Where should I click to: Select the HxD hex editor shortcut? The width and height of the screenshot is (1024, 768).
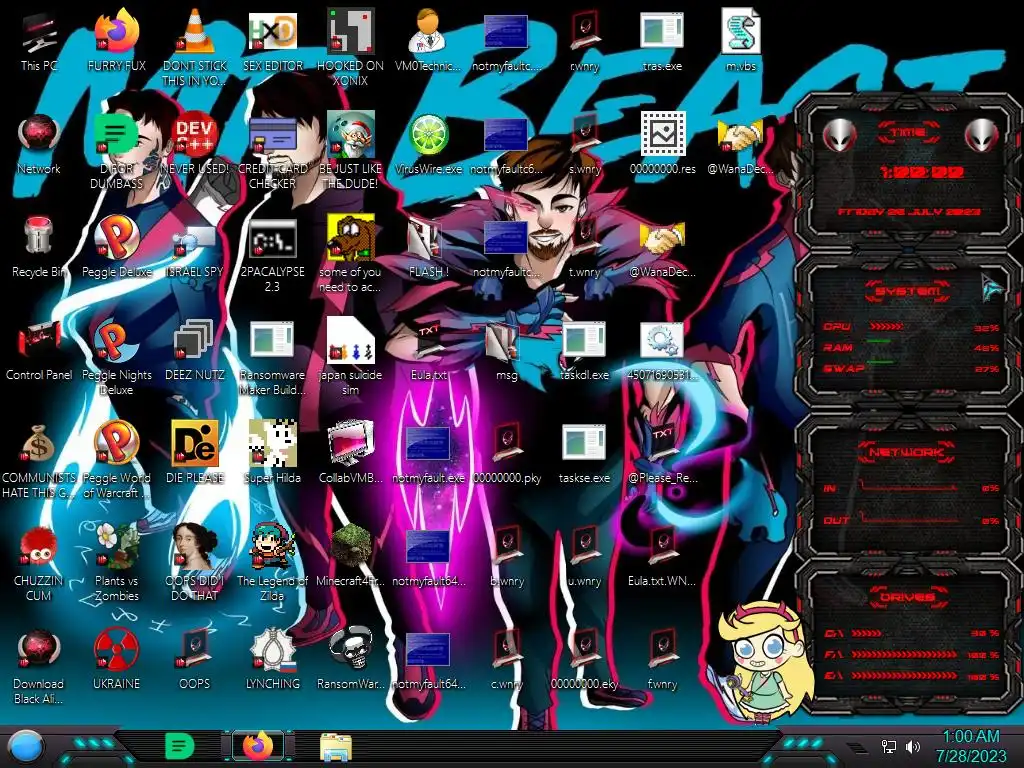click(272, 40)
